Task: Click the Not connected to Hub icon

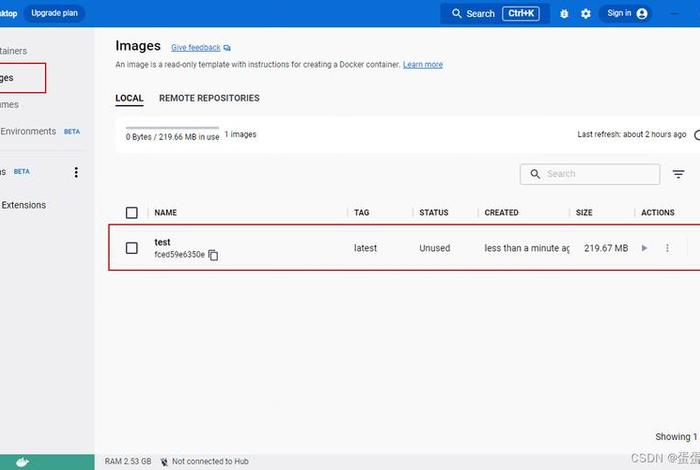Action: (164, 462)
